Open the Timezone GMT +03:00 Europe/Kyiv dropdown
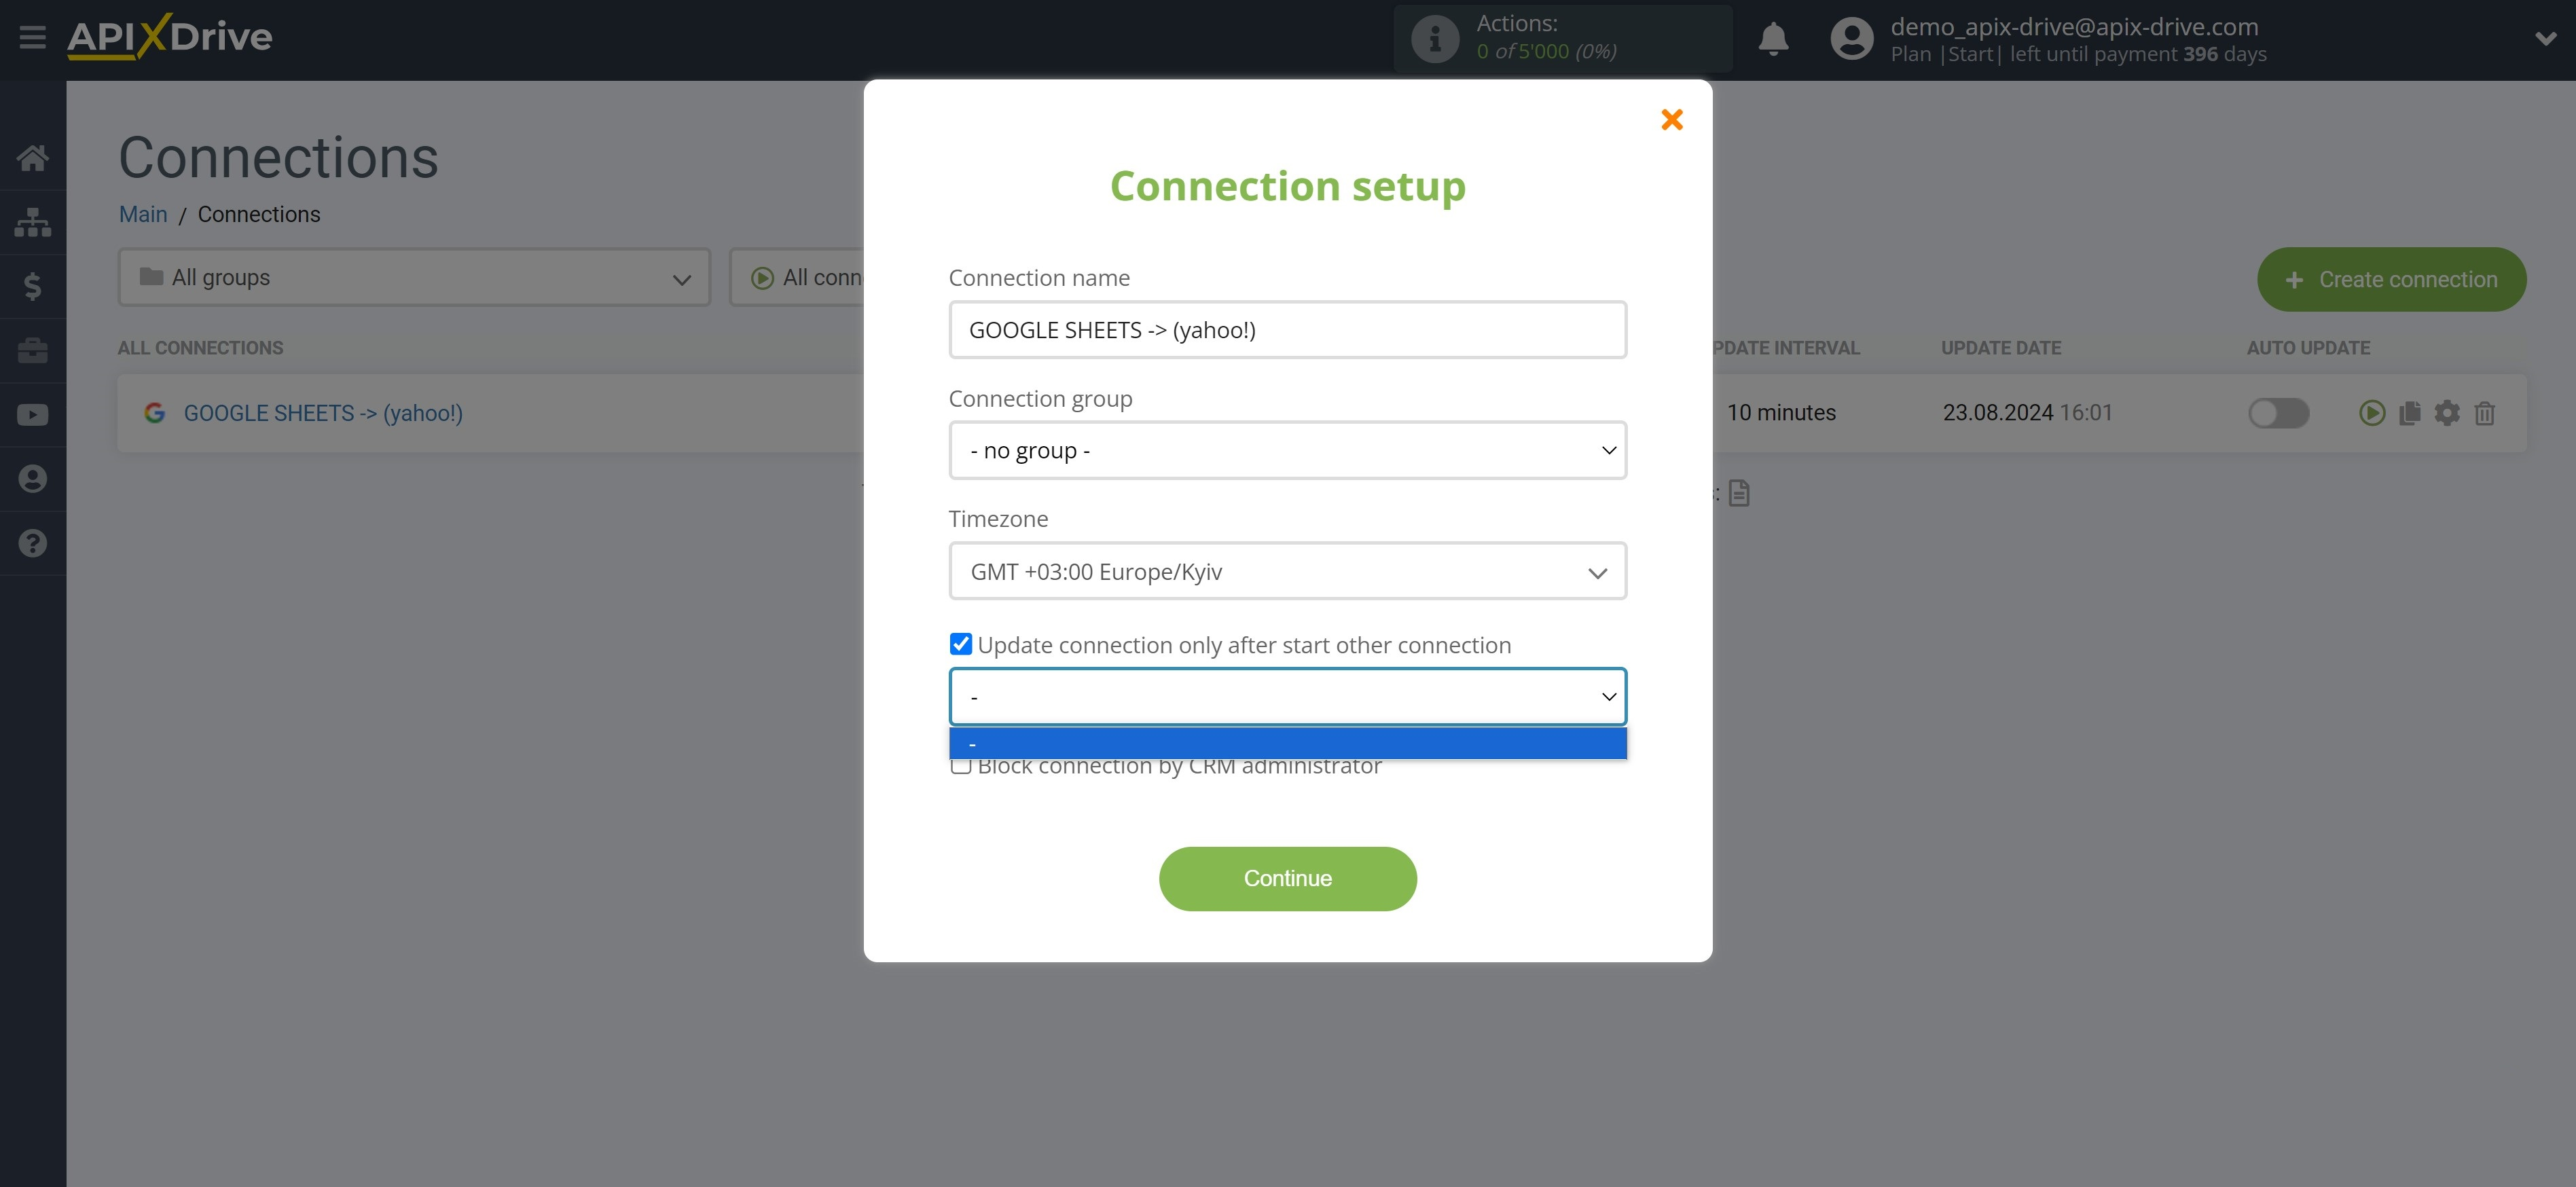Screen dimensions: 2576x1187 [1288, 571]
